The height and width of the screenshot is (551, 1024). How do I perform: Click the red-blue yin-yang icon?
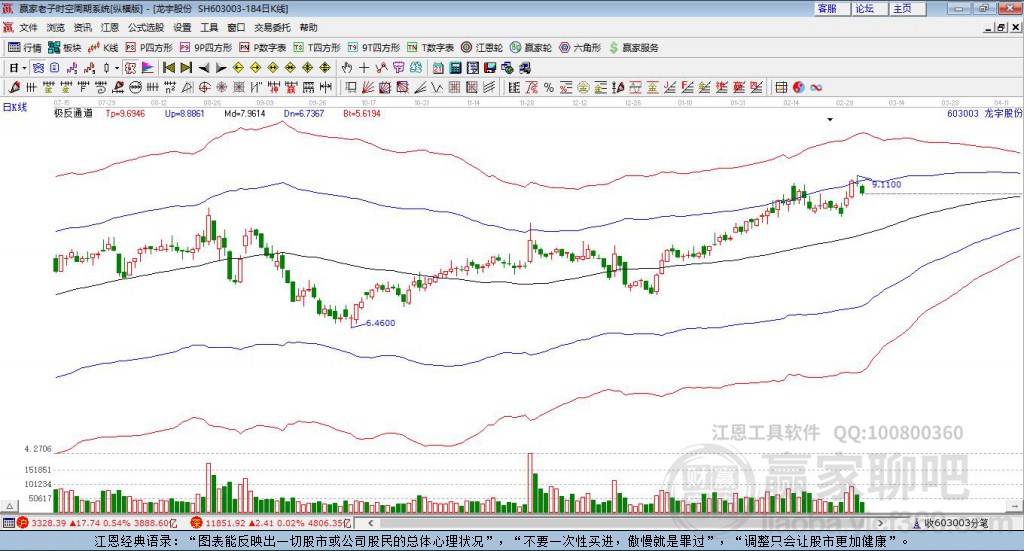799,87
